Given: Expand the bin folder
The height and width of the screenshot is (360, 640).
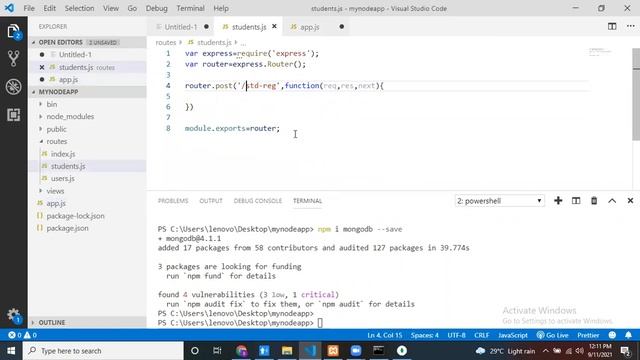Looking at the screenshot, I should (51, 104).
